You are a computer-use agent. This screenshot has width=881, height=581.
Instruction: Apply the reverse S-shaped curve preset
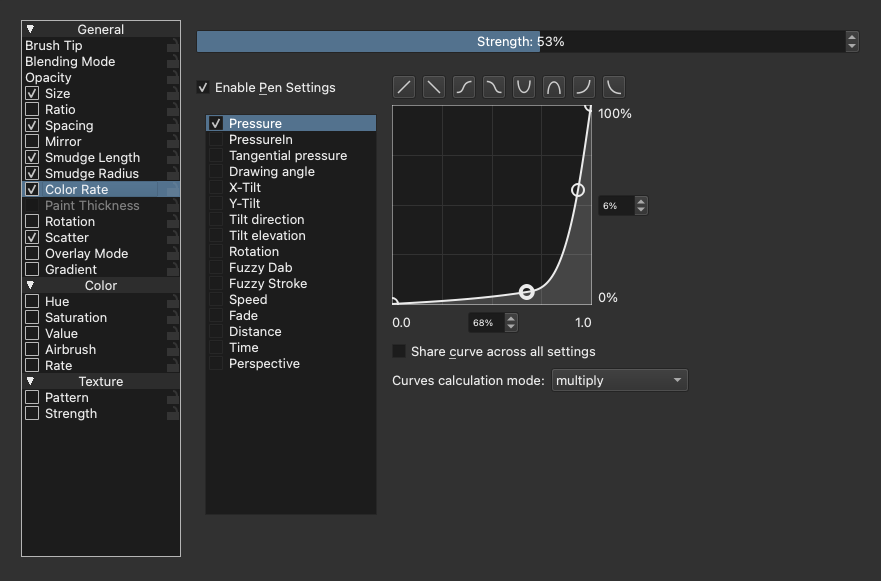pos(493,87)
